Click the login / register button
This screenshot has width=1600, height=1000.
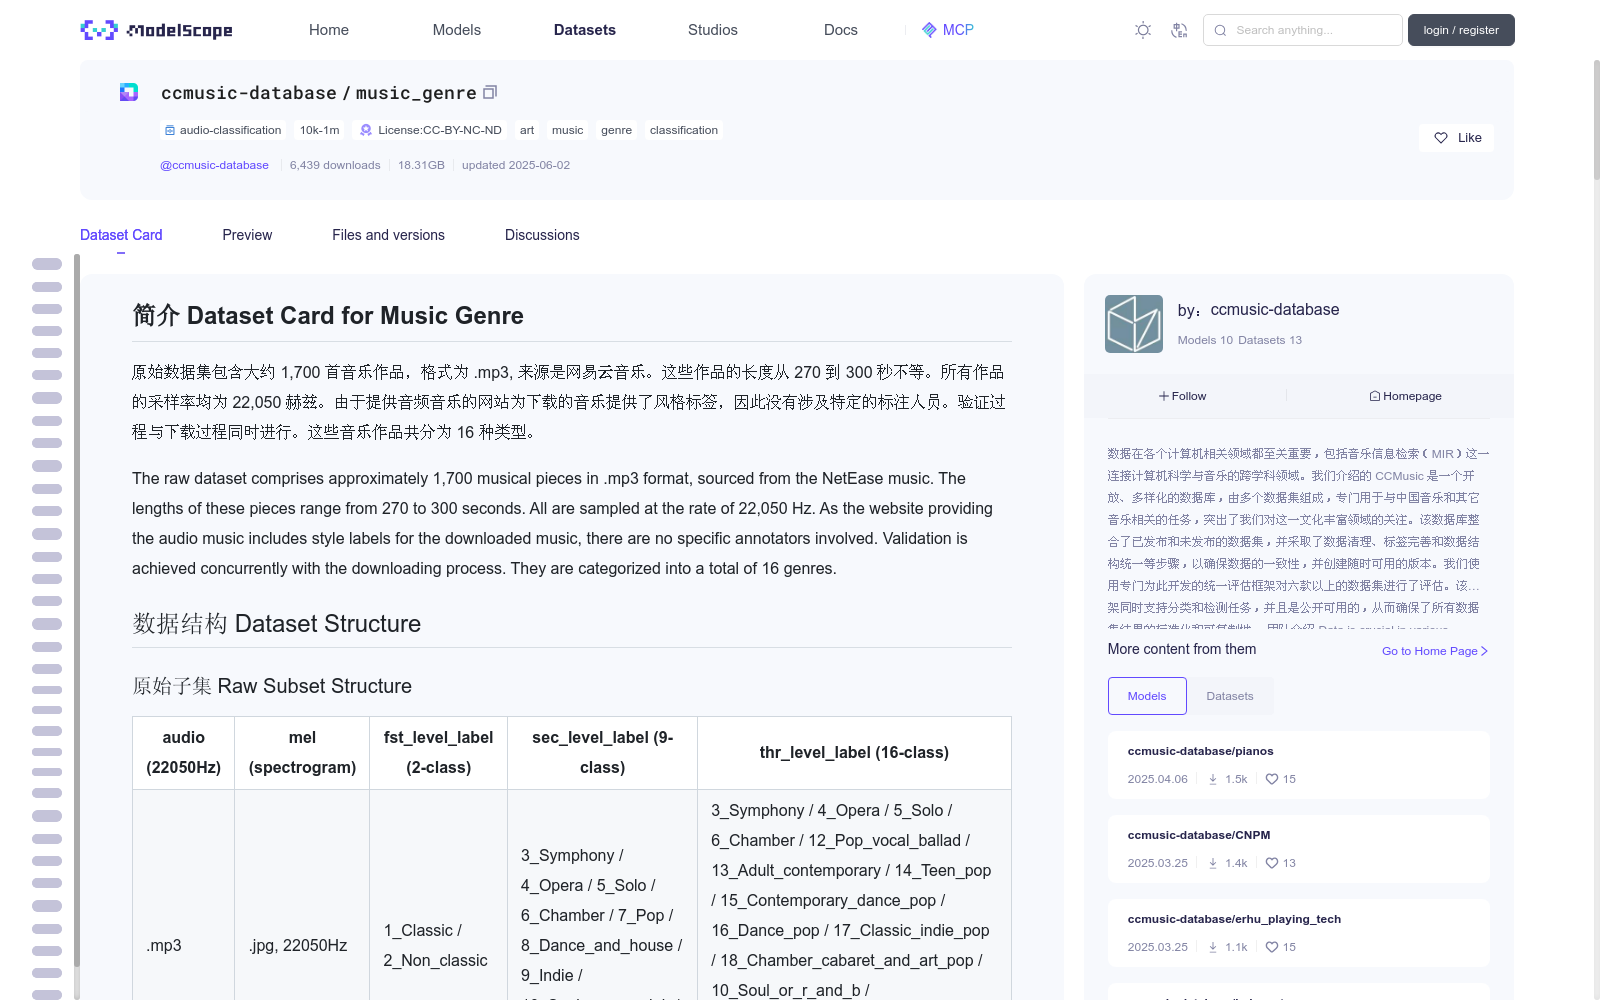click(1461, 30)
